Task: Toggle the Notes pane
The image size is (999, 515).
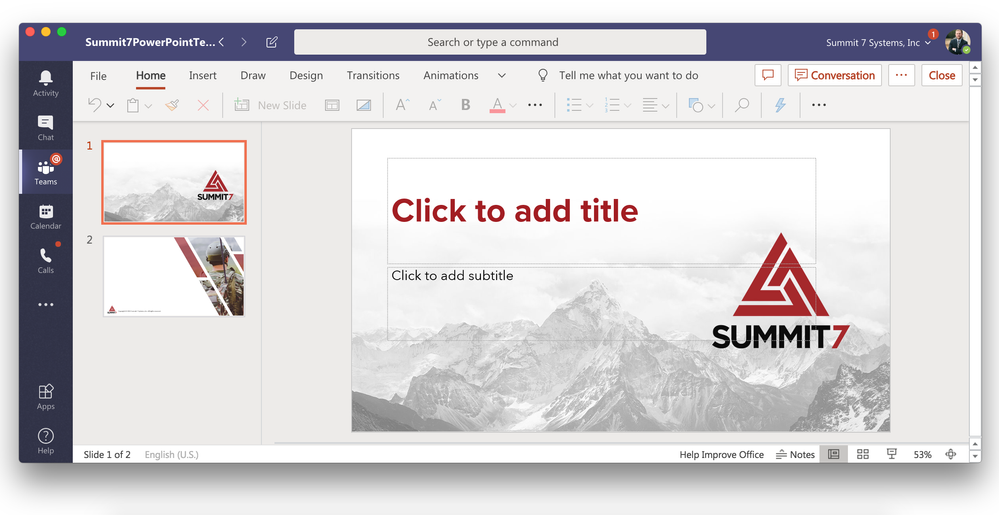Action: (x=795, y=454)
